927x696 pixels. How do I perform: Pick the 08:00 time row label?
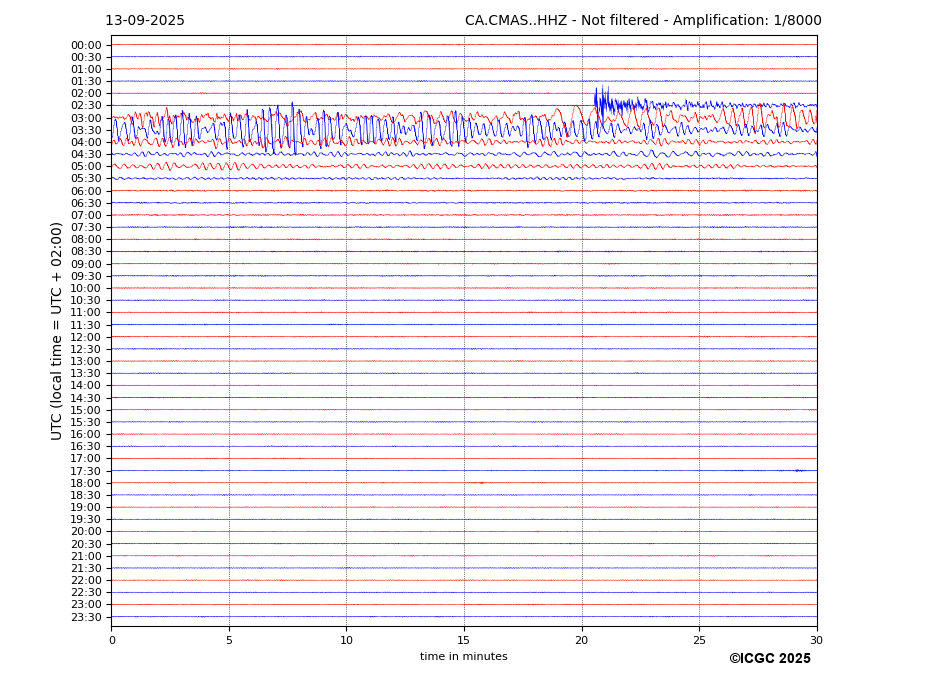86,239
